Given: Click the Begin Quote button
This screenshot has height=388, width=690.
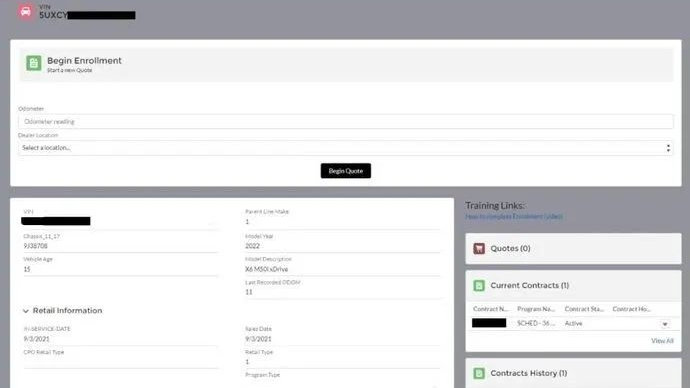Looking at the screenshot, I should pyautogui.click(x=345, y=171).
